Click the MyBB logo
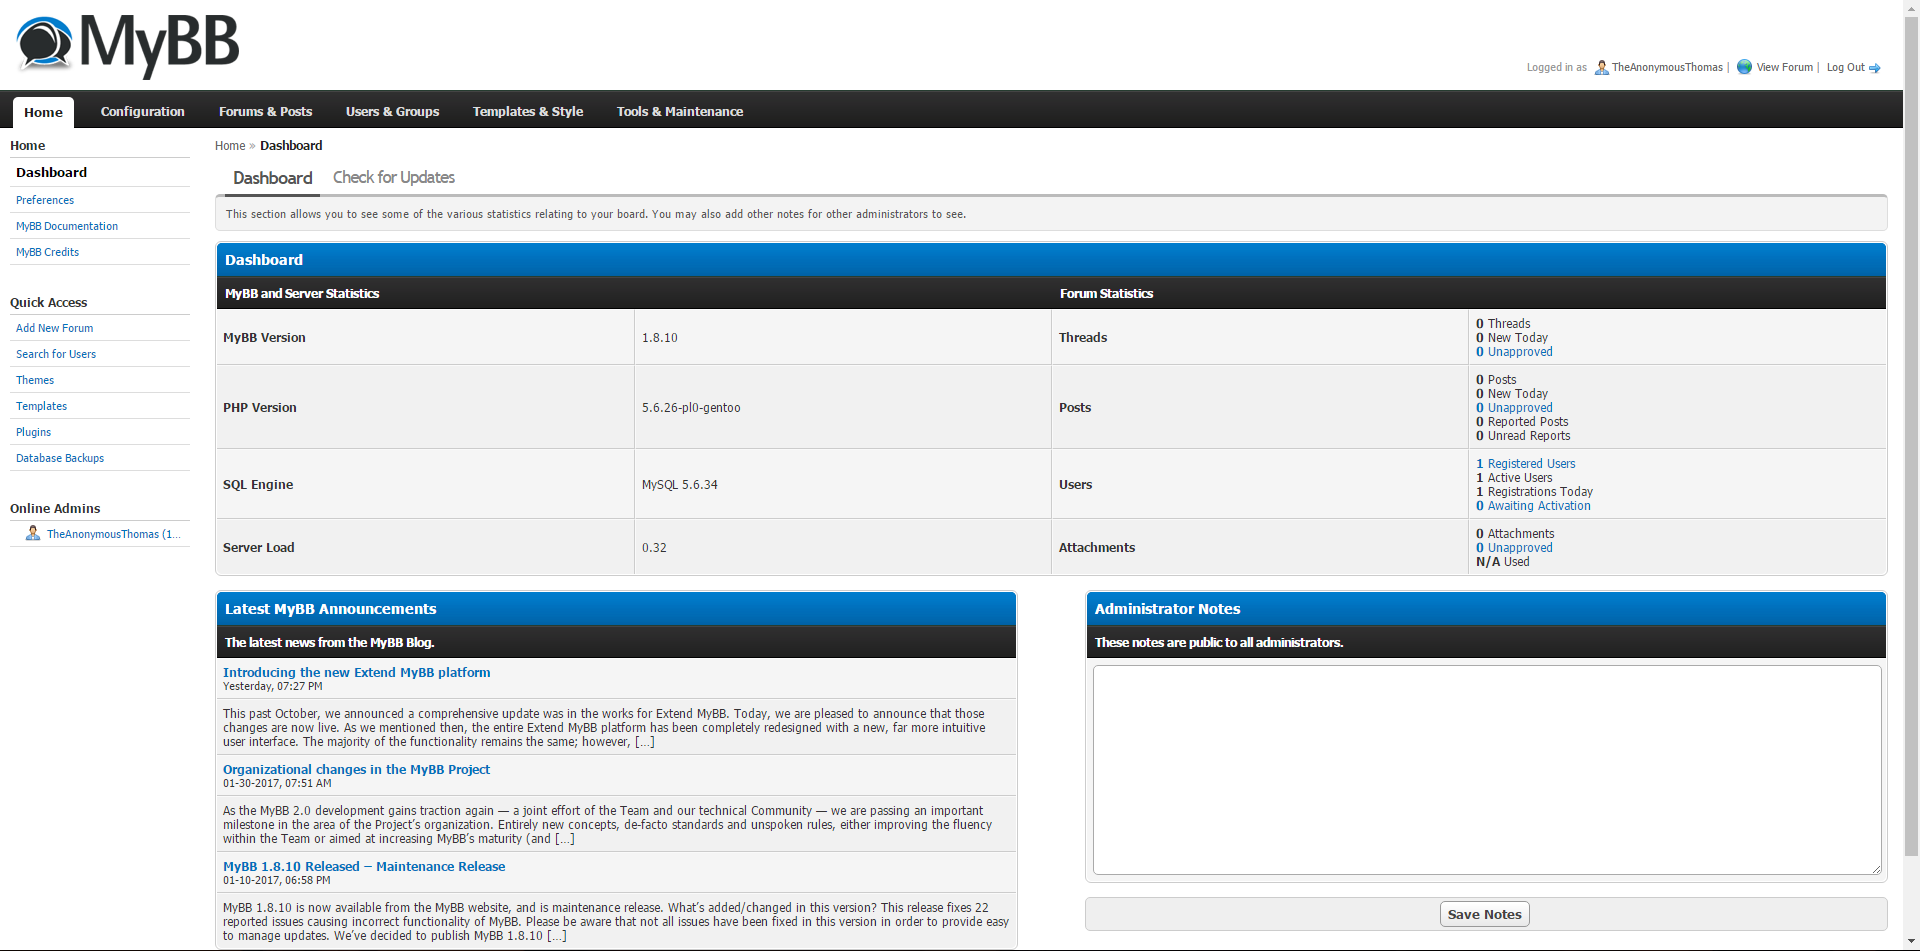 click(128, 45)
